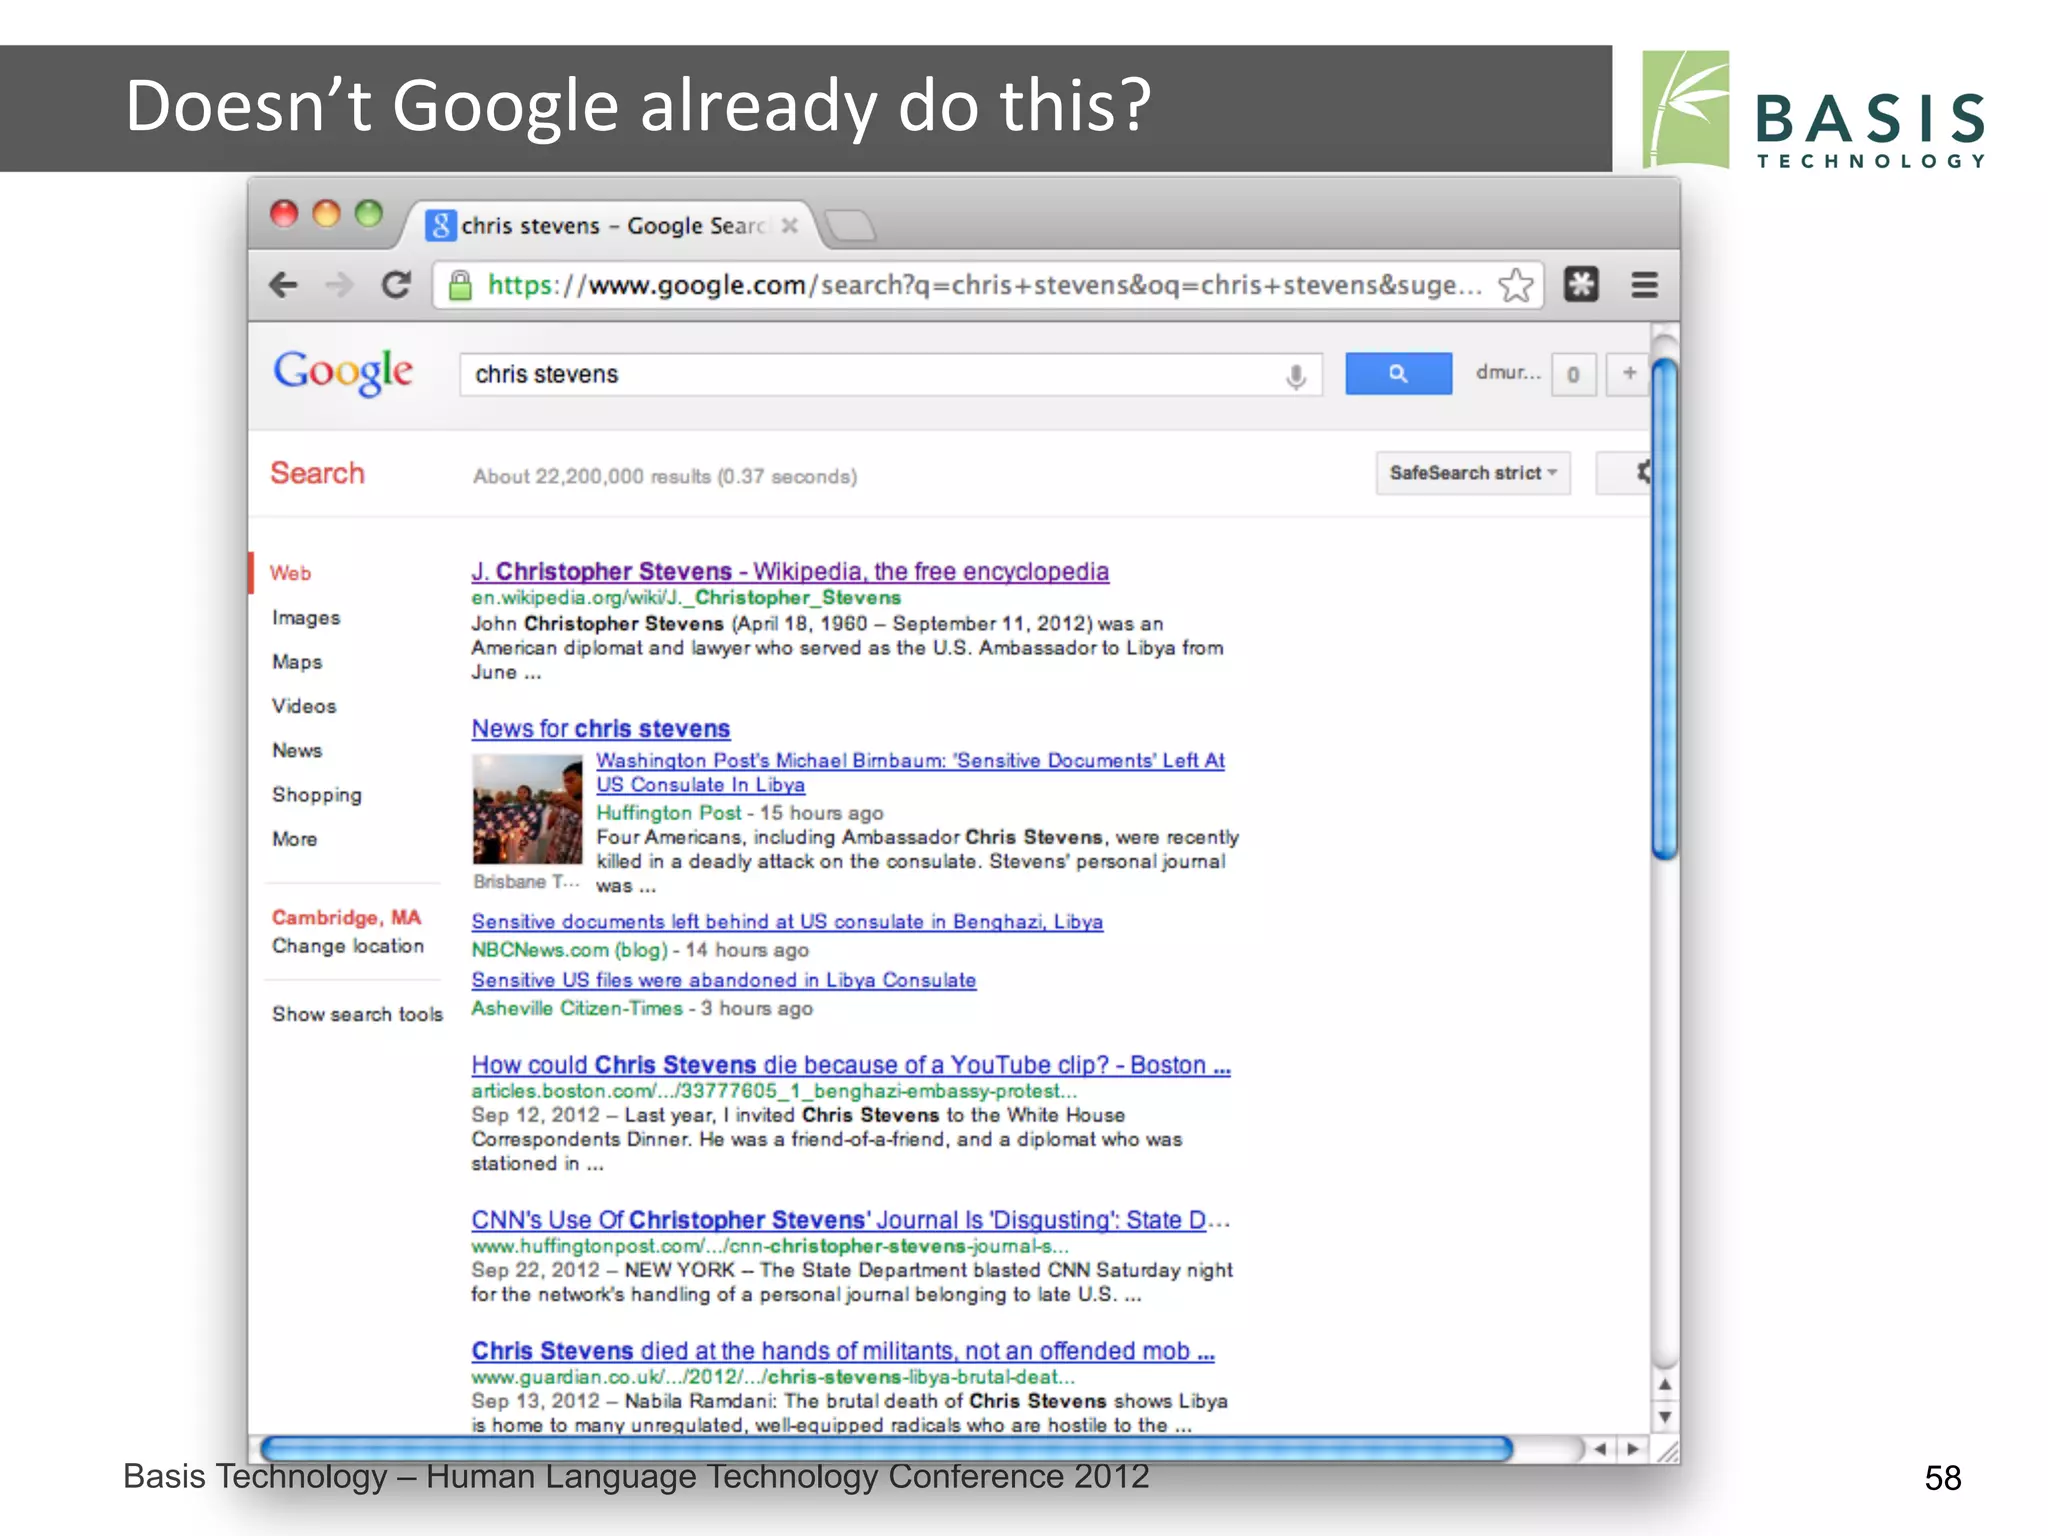Open the SafeSearch strict dropdown
The width and height of the screenshot is (2048, 1536).
1473,473
